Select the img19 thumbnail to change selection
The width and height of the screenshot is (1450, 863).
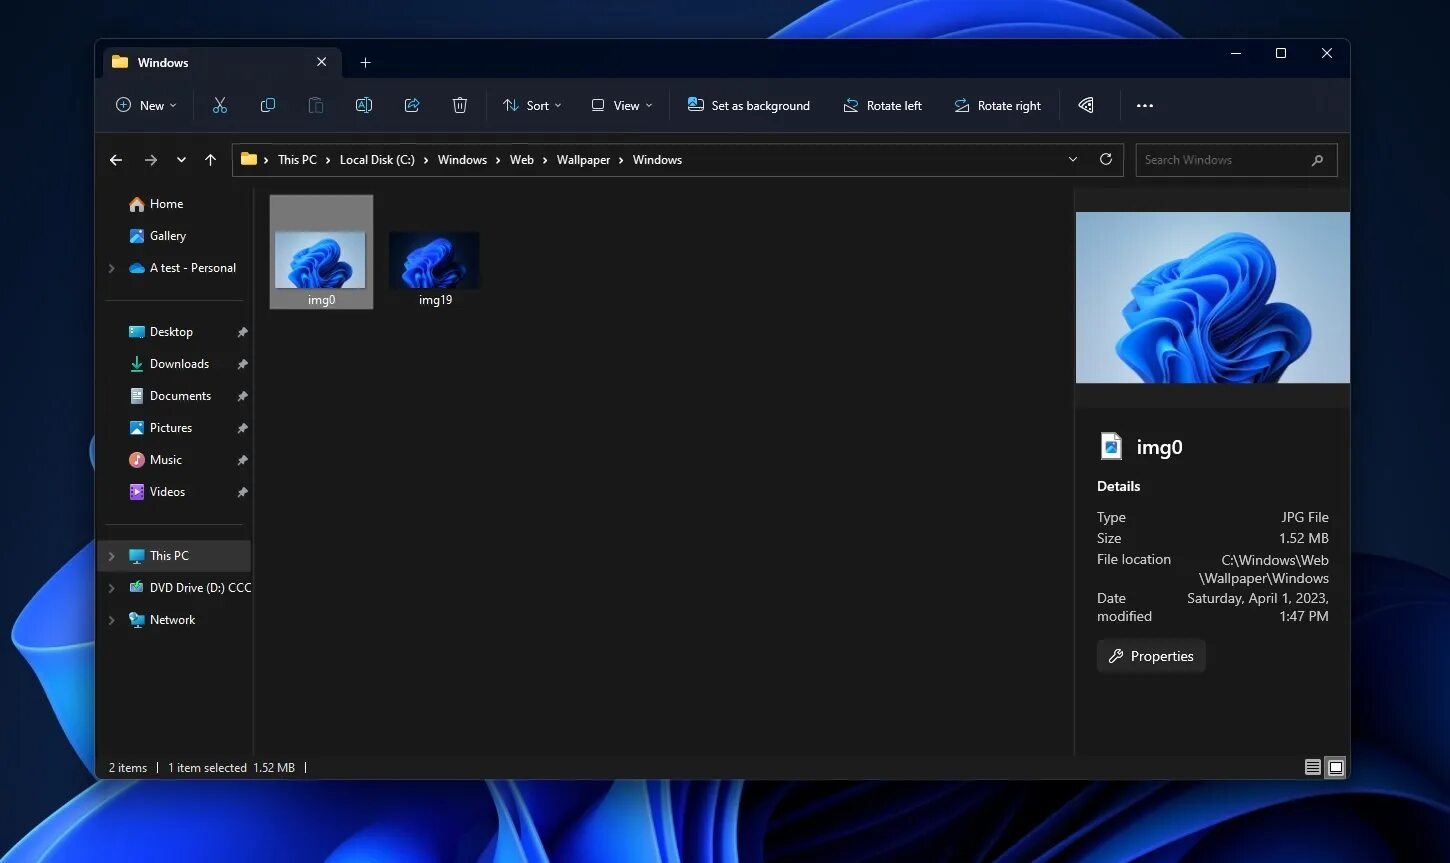pos(434,258)
